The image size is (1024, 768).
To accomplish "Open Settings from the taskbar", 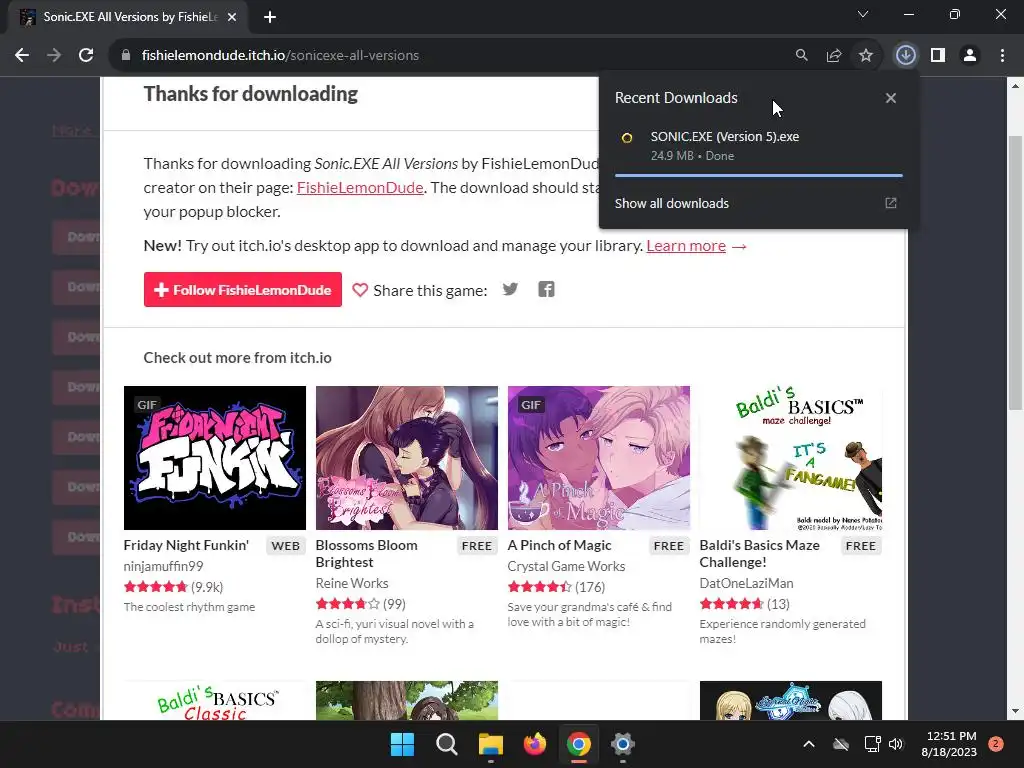I will 623,744.
